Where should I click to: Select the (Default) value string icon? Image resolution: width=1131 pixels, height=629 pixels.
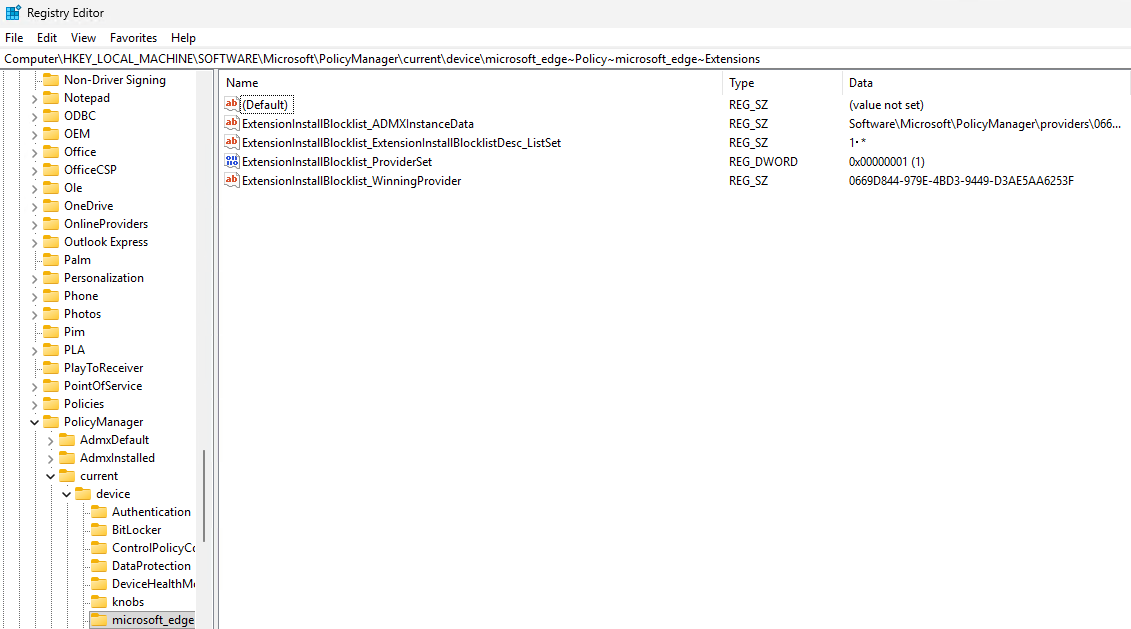tap(232, 105)
